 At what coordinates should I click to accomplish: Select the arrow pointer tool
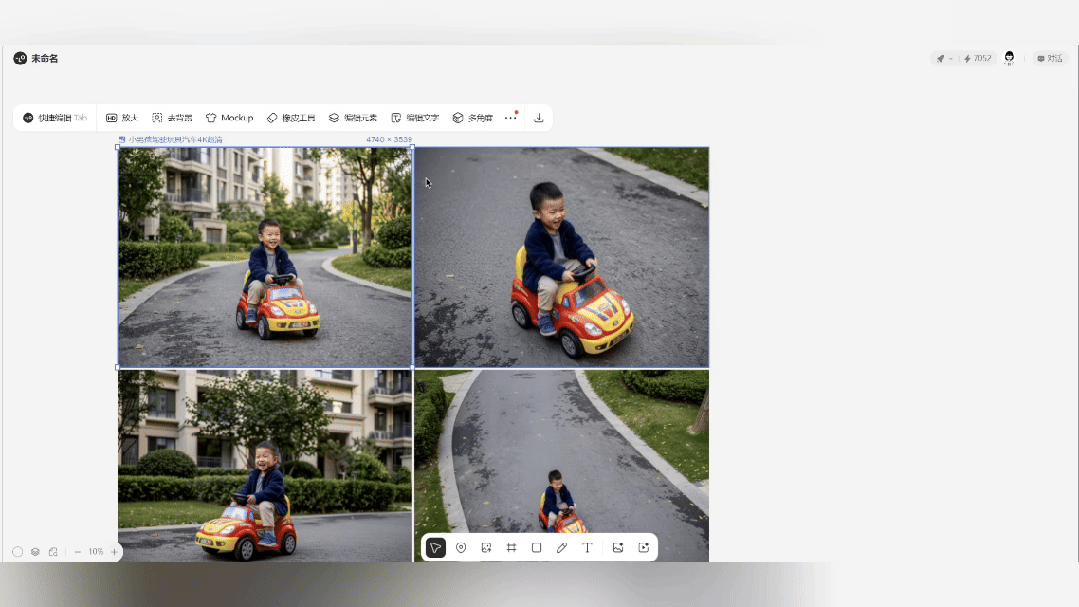[436, 548]
